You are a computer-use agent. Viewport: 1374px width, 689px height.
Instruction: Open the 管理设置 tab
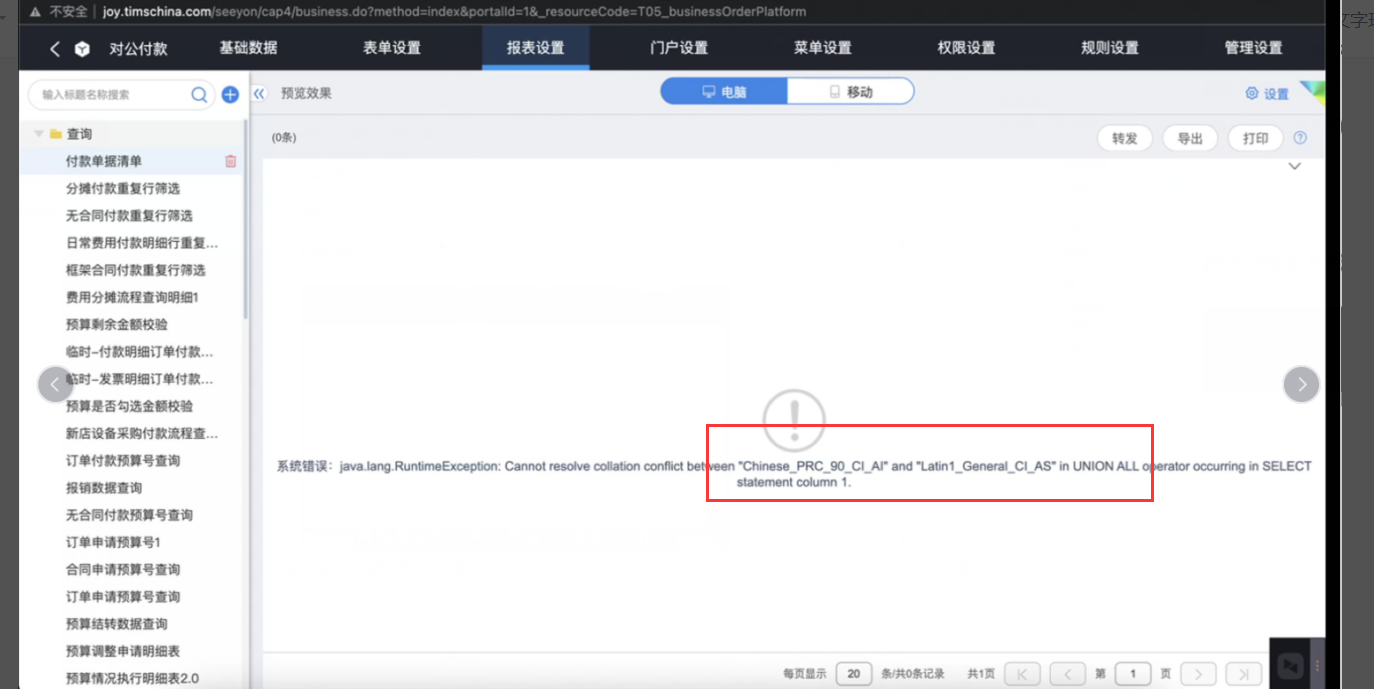point(1253,48)
